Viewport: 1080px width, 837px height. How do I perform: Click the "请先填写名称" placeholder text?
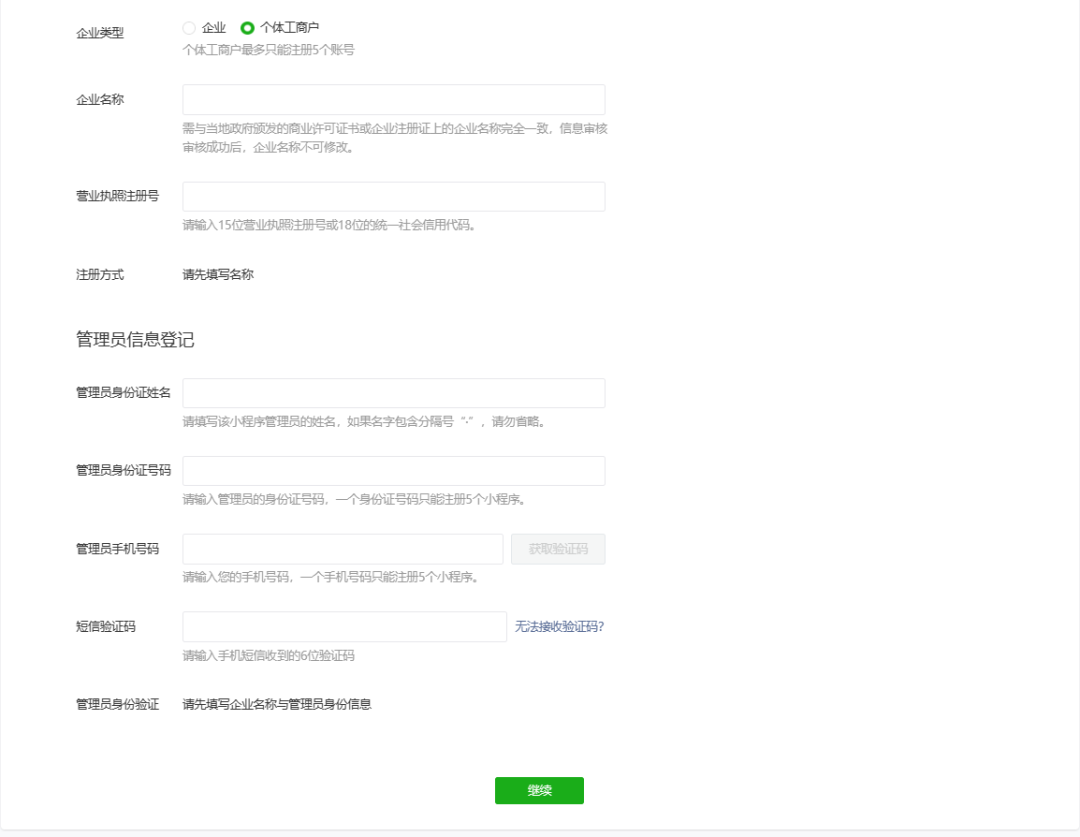(216, 274)
